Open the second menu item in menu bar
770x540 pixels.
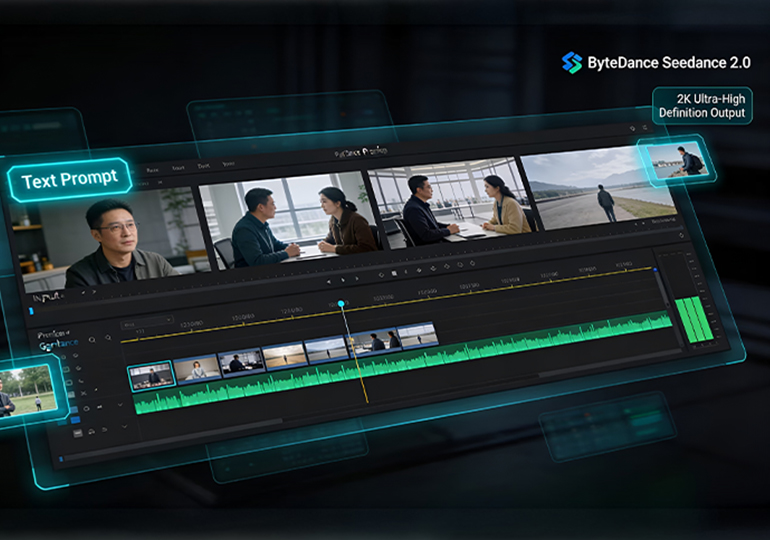coord(179,169)
